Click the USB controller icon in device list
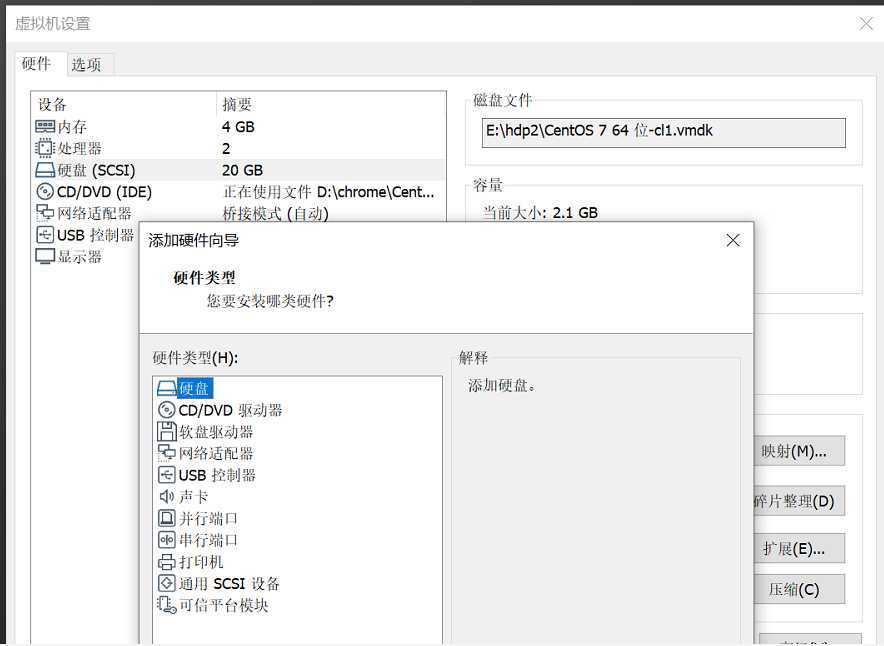Viewport: 884px width, 646px height. [x=45, y=234]
